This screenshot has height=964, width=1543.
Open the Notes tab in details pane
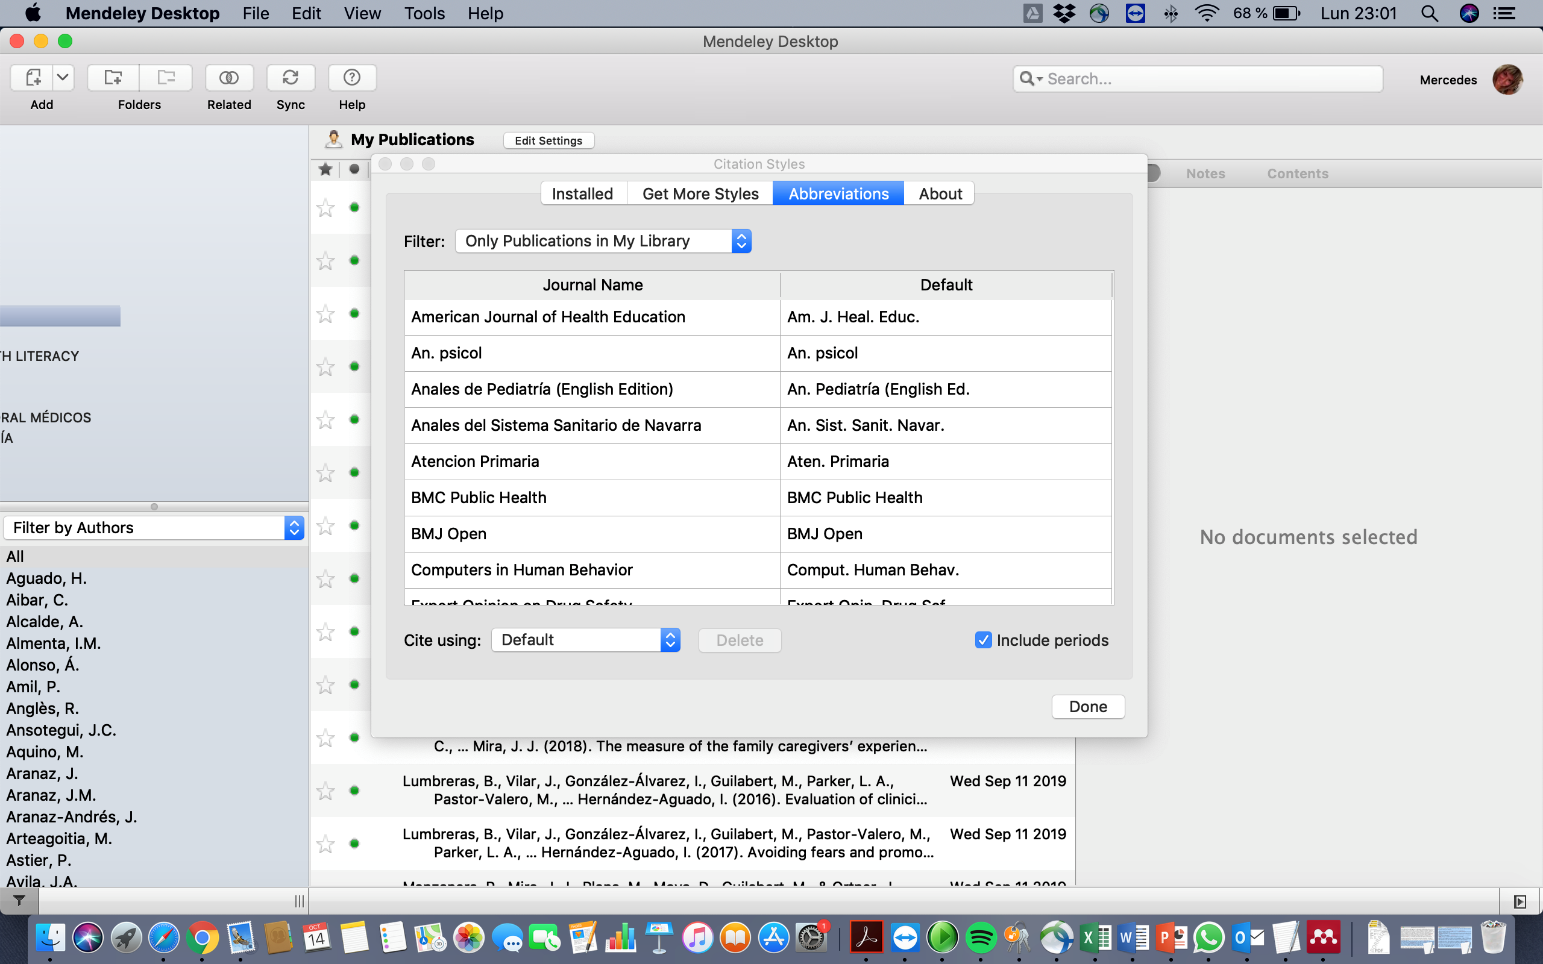pos(1205,174)
